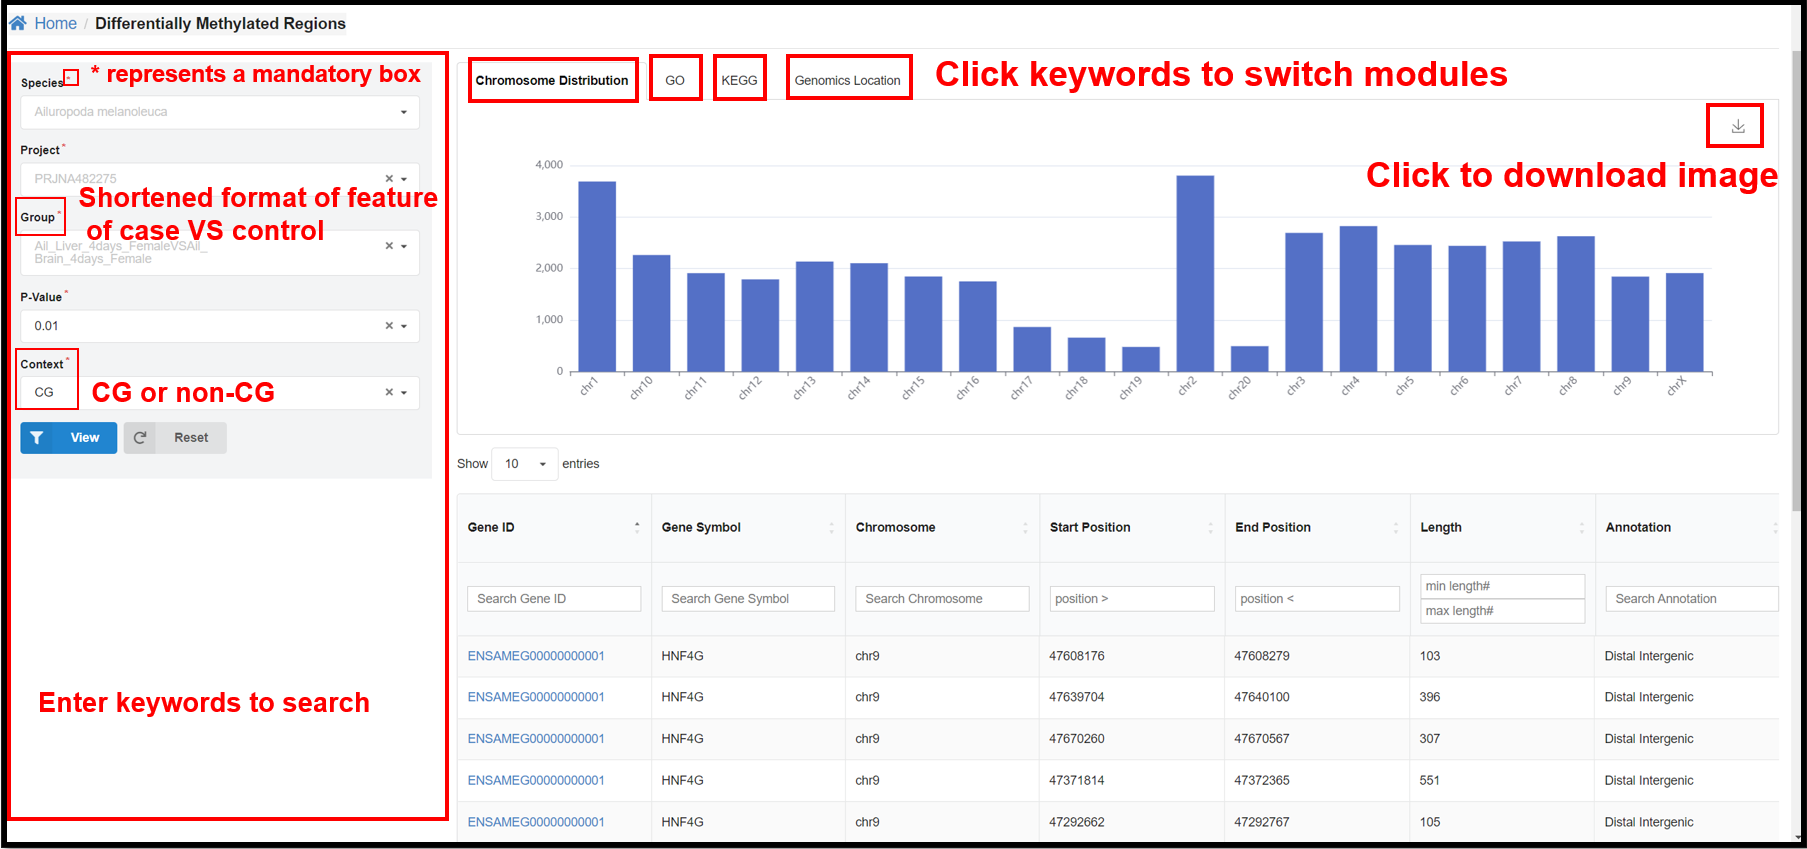
Task: Click the chr2 bar in chart
Action: [x=1194, y=274]
